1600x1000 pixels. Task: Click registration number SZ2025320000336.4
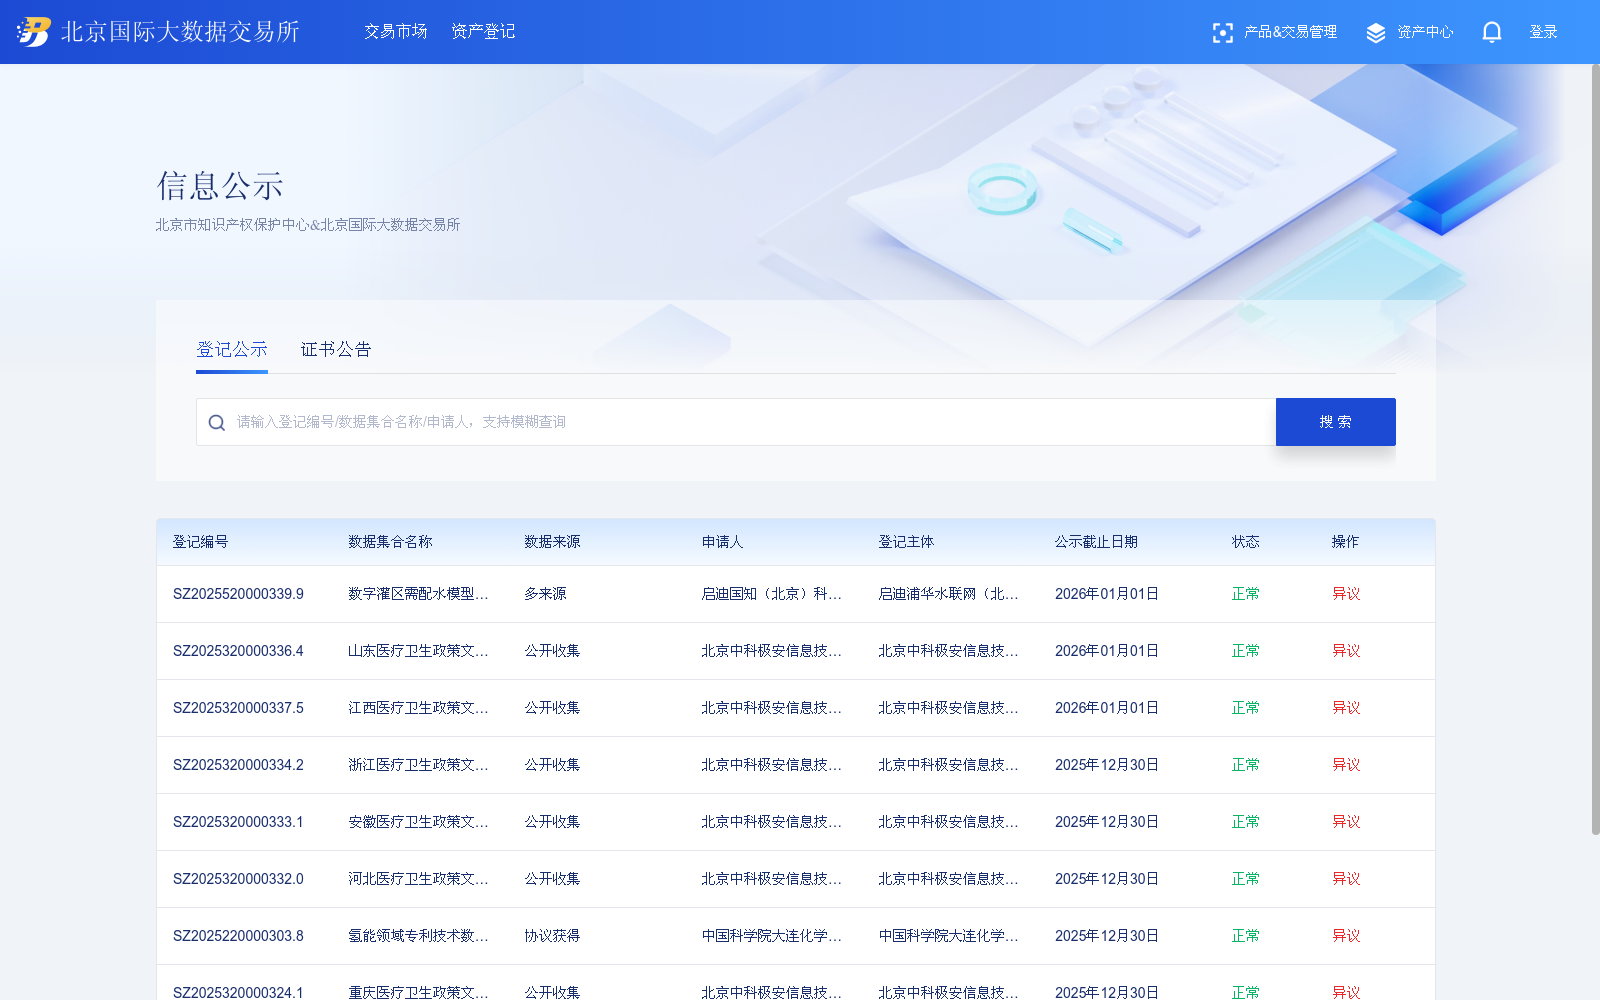[239, 650]
